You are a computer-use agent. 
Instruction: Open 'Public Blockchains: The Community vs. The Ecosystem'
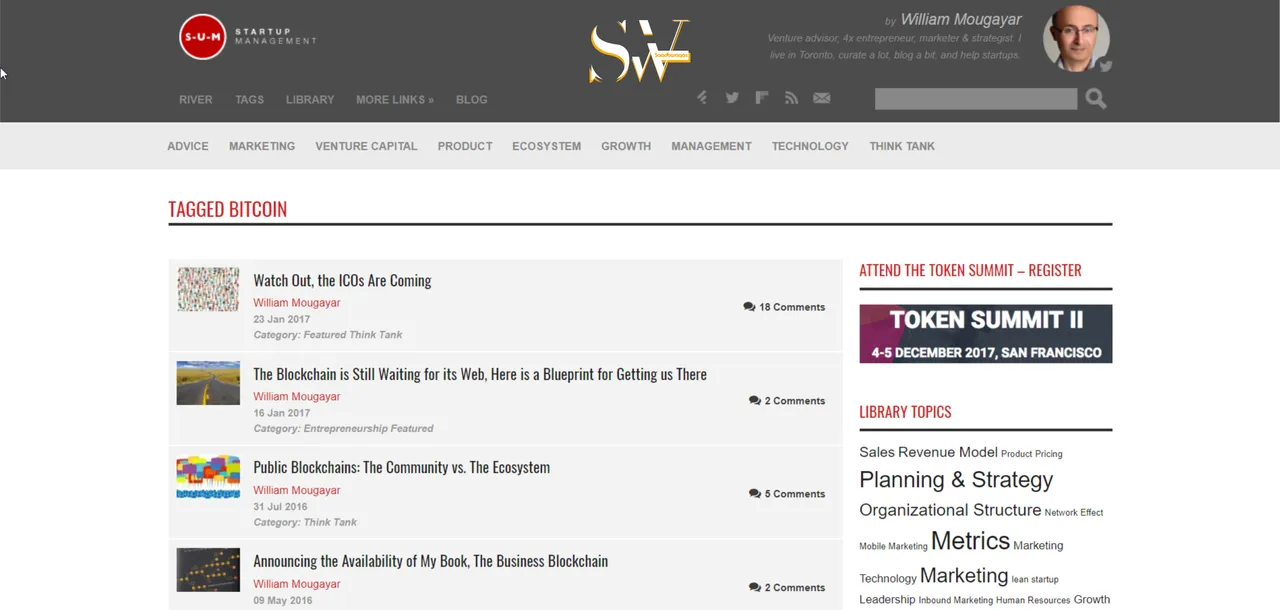401,467
